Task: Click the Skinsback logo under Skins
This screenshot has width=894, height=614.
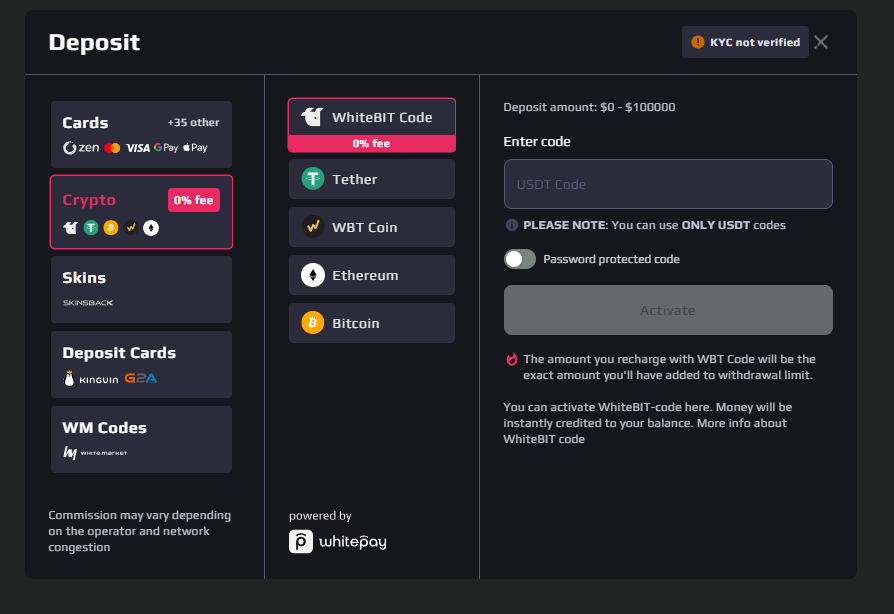Action: tap(88, 303)
